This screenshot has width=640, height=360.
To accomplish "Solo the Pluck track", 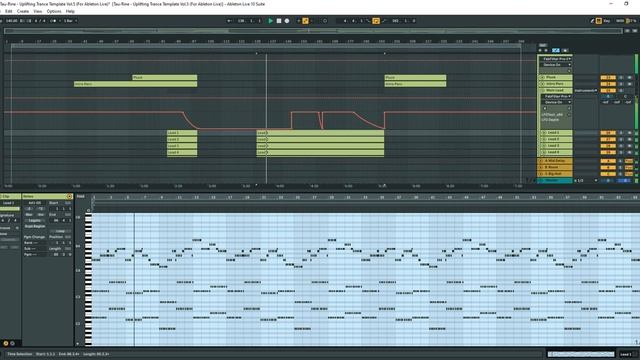I will click(621, 77).
